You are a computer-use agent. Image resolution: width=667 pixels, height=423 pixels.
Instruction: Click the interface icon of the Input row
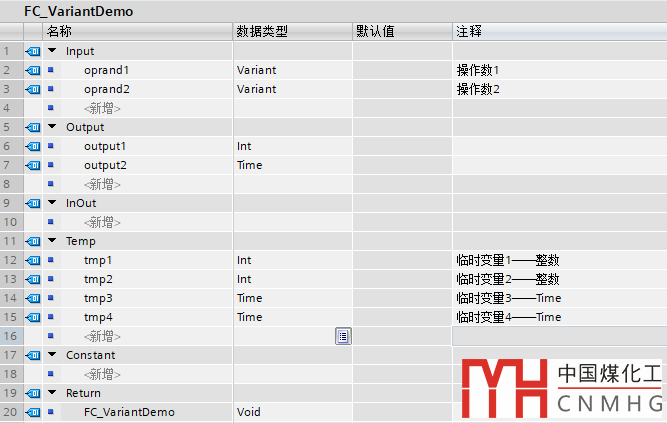pyautogui.click(x=33, y=51)
